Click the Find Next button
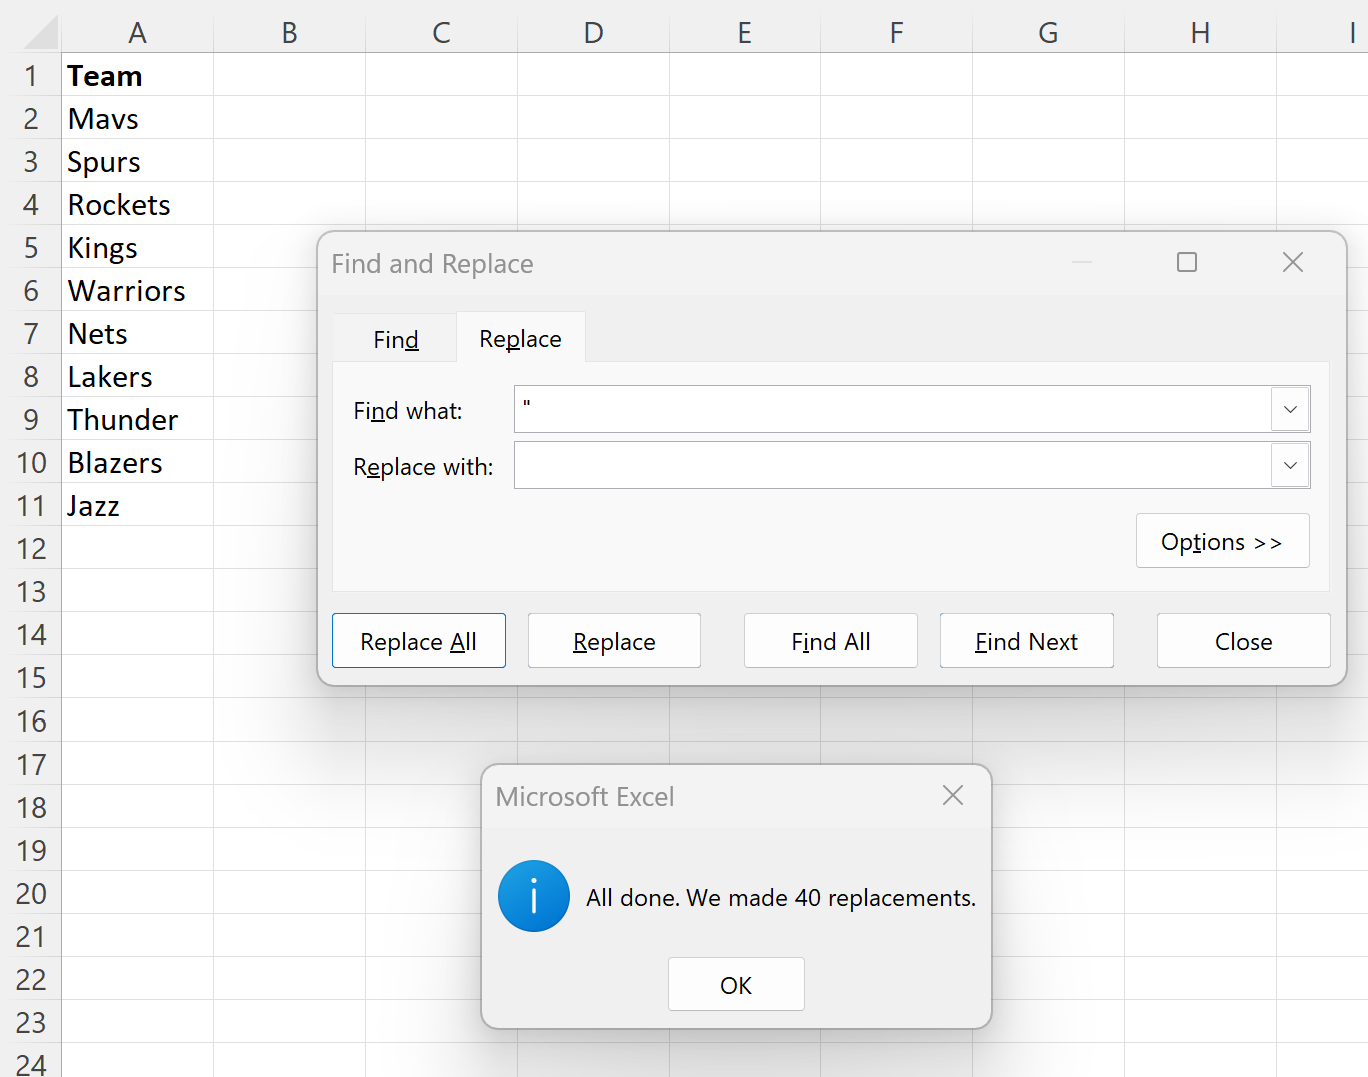Screen dimensions: 1368x1077 point(1027,641)
